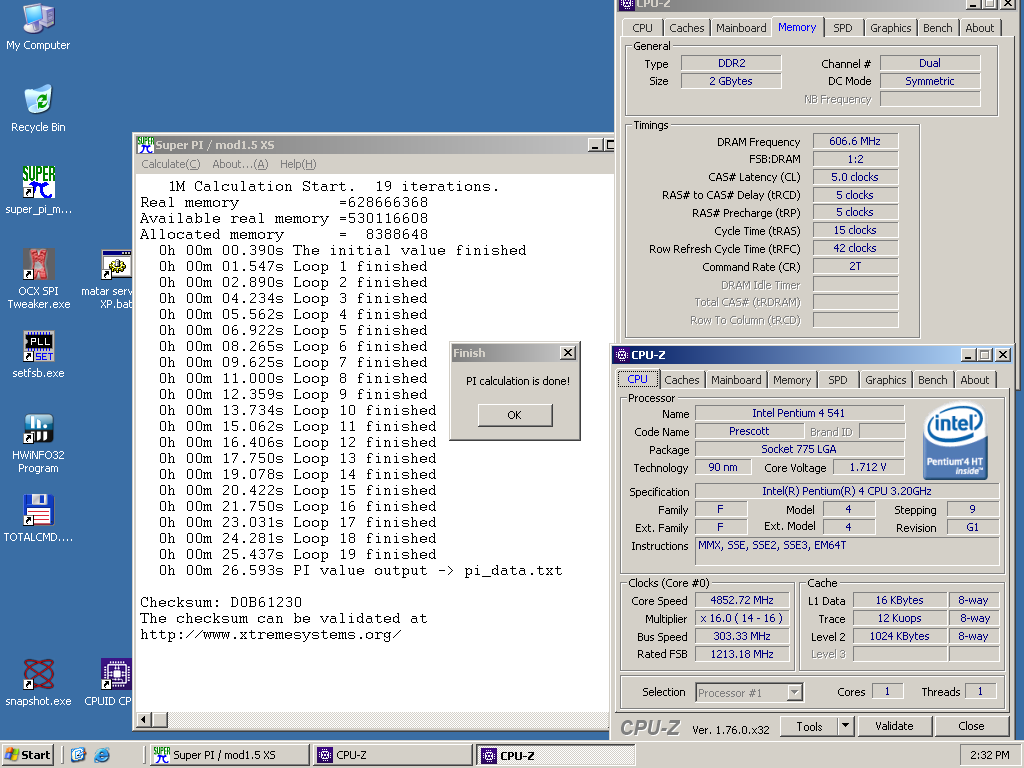
Task: Switch to Caches tab in front CPU-Z
Action: [682, 380]
